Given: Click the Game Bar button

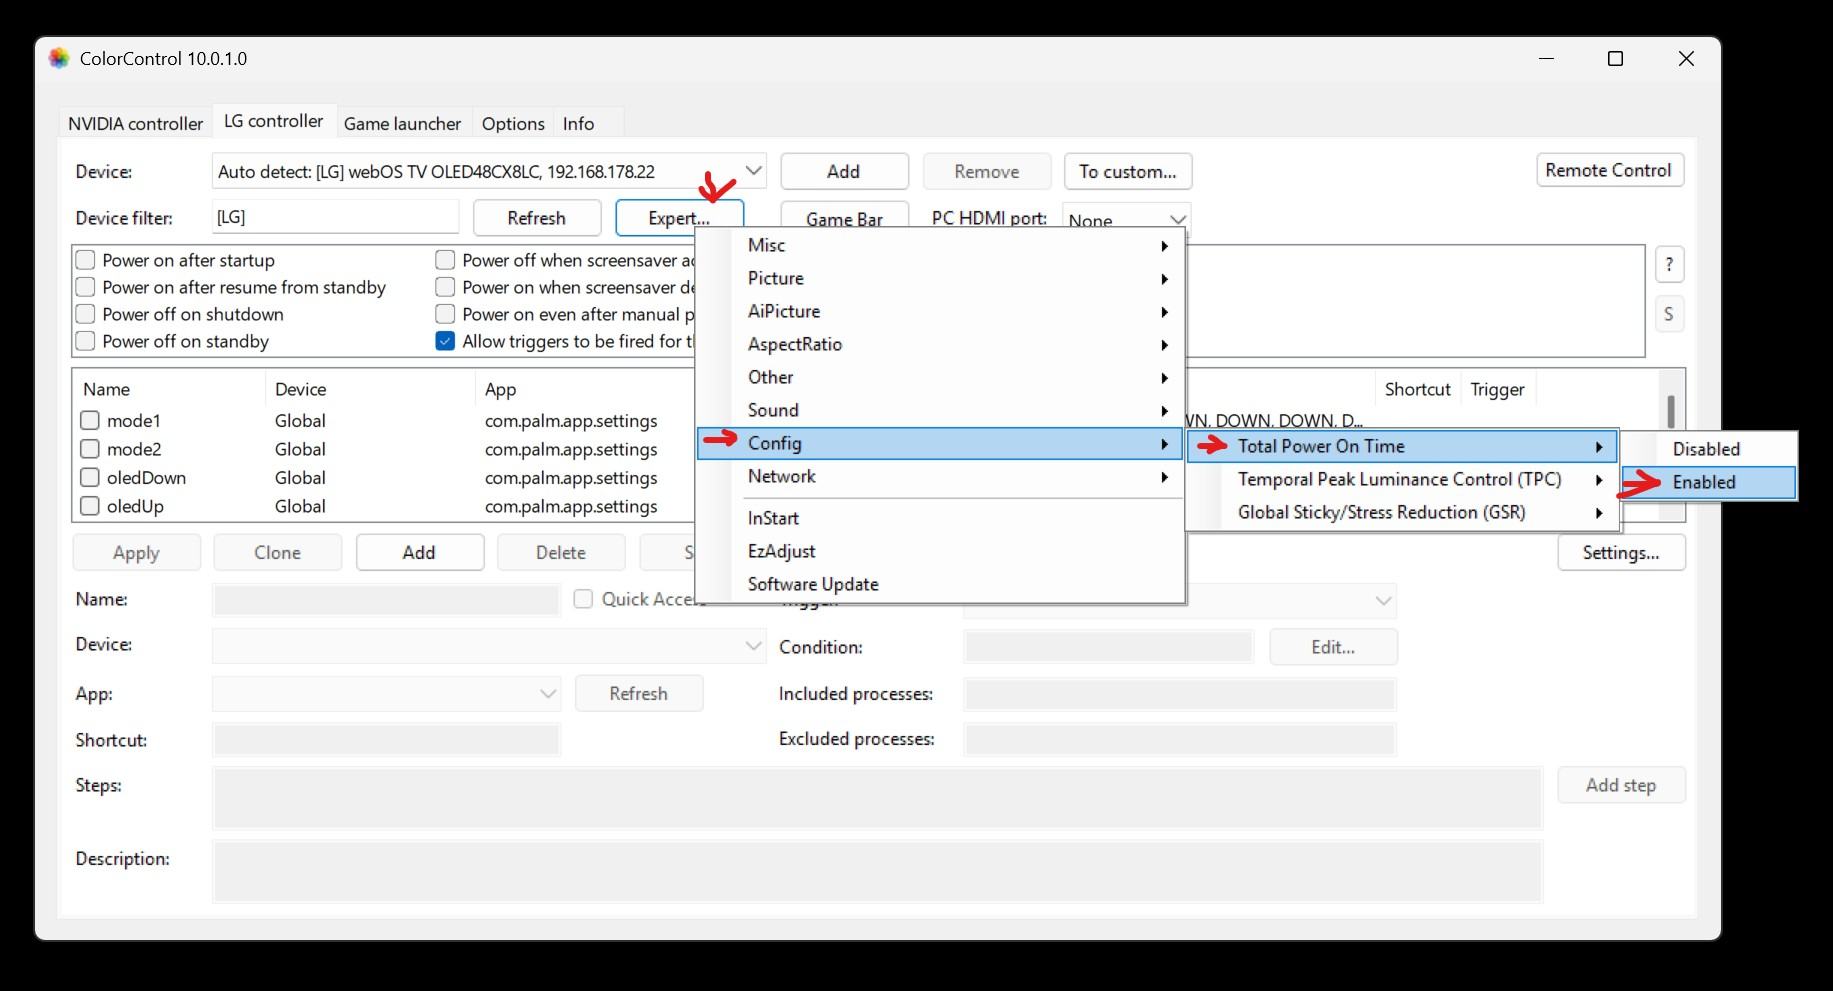Looking at the screenshot, I should (844, 218).
